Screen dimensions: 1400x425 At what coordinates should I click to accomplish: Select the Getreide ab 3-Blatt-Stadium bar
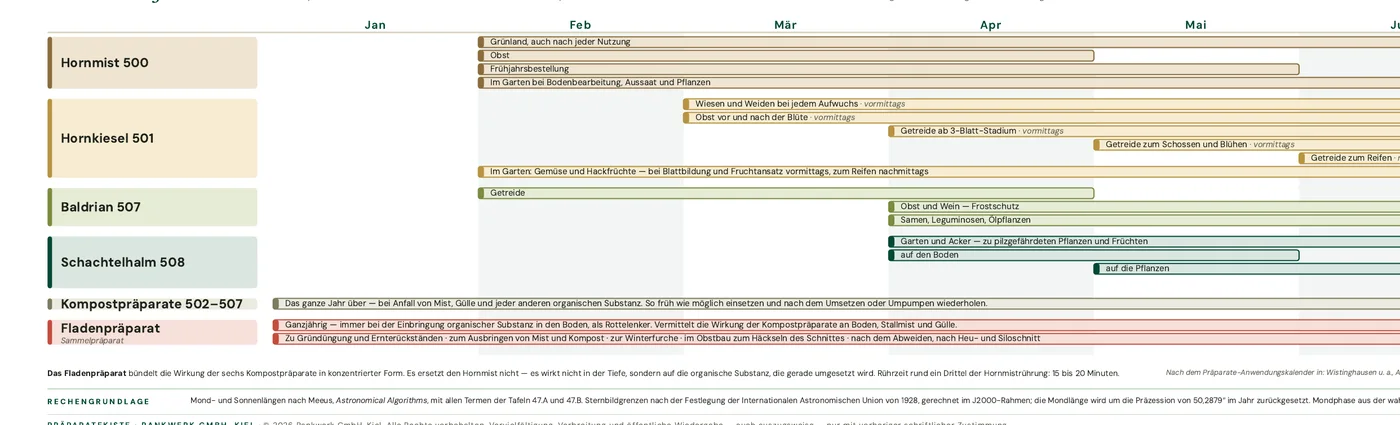click(x=1144, y=131)
